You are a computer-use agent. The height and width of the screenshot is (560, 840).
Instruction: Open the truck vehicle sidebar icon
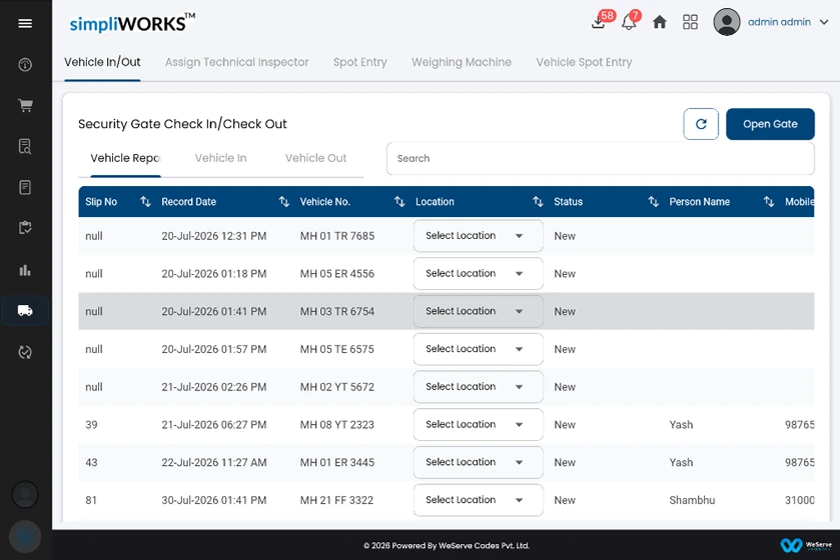(25, 311)
